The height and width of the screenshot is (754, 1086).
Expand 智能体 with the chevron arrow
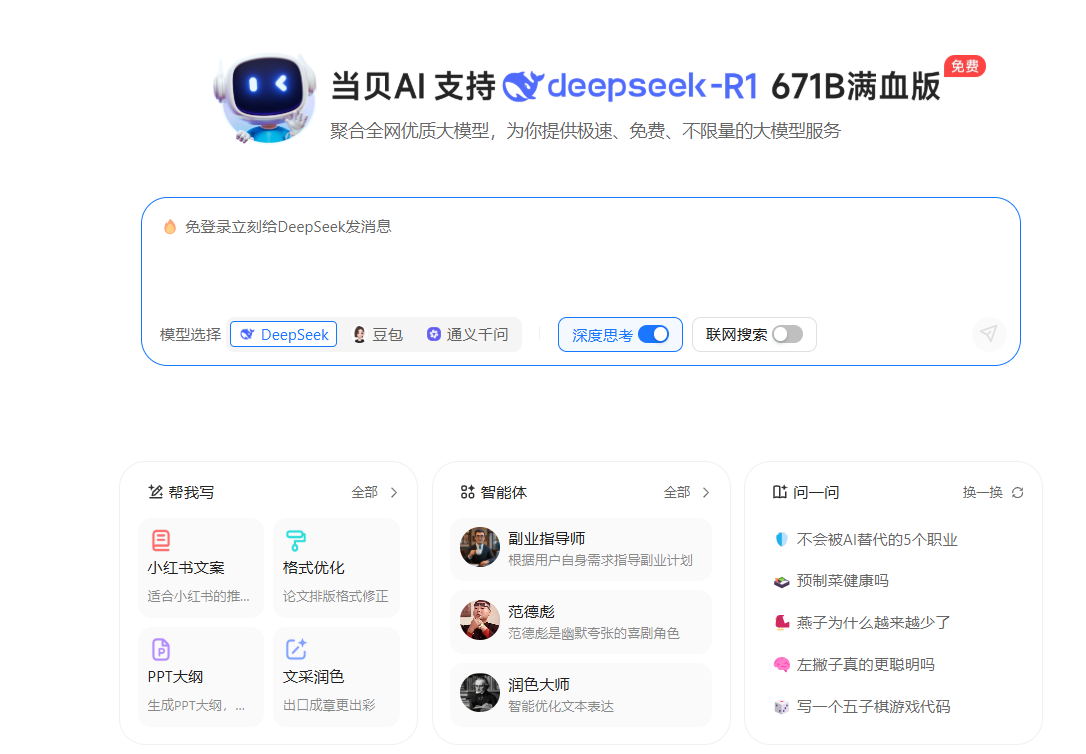[706, 492]
